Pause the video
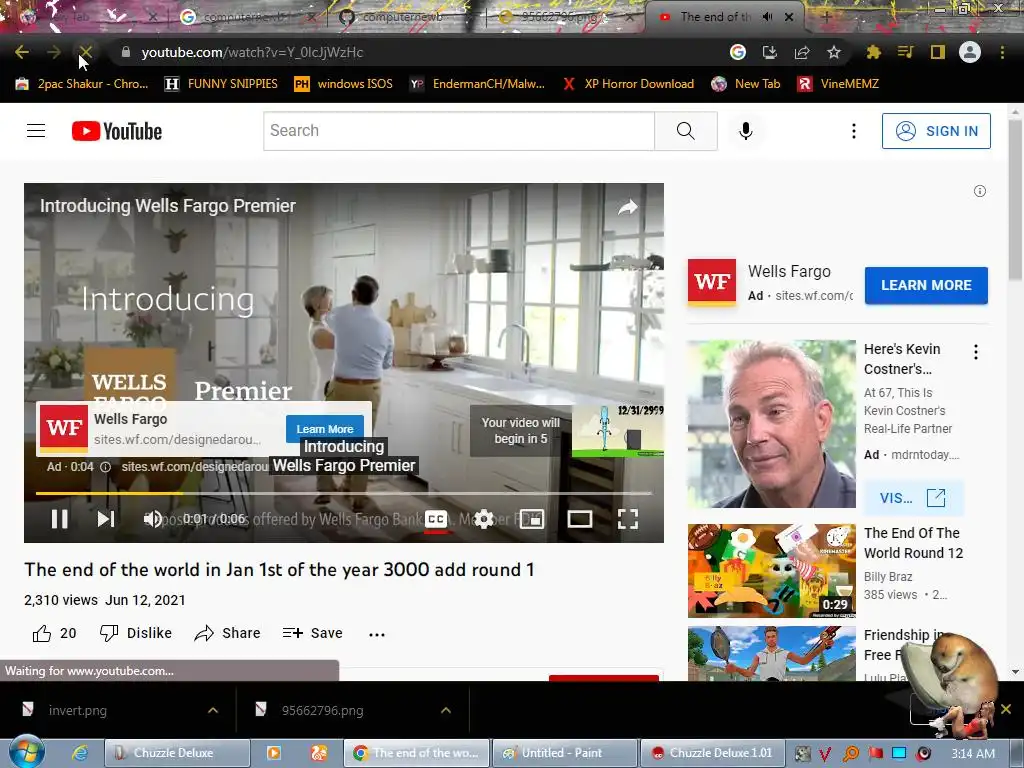Viewport: 1024px width, 768px height. coord(59,519)
